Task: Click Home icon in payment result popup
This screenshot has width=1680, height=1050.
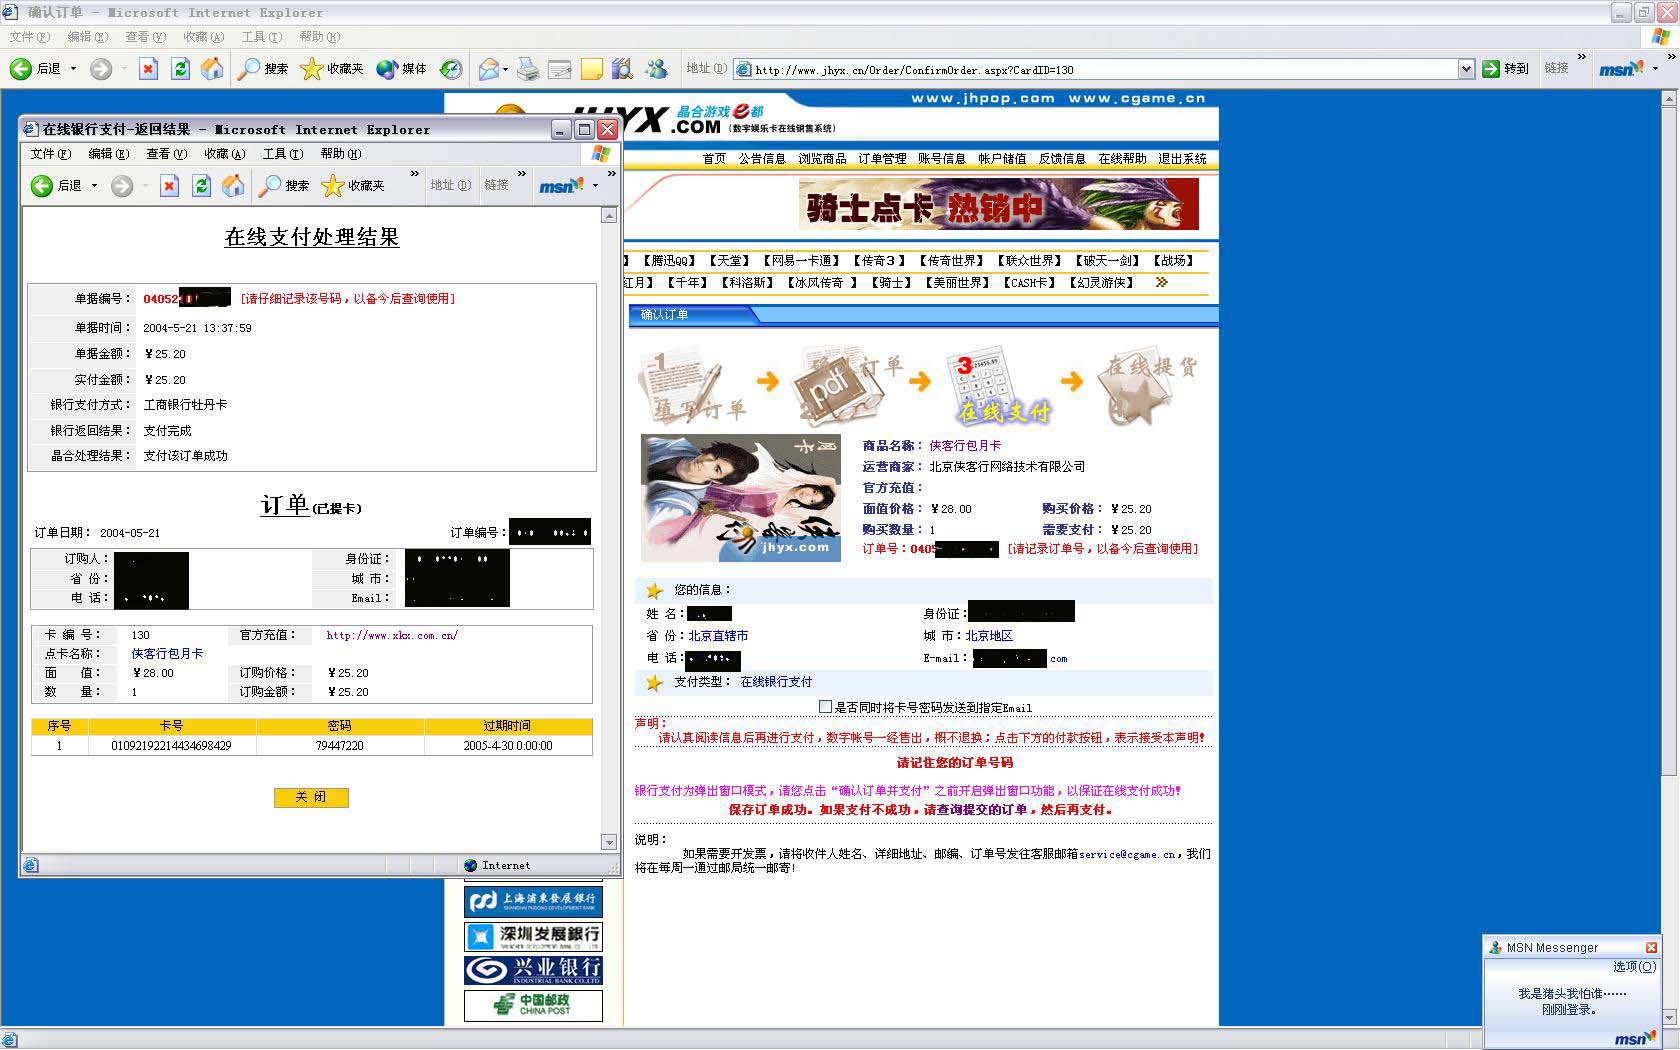Action: [x=233, y=185]
